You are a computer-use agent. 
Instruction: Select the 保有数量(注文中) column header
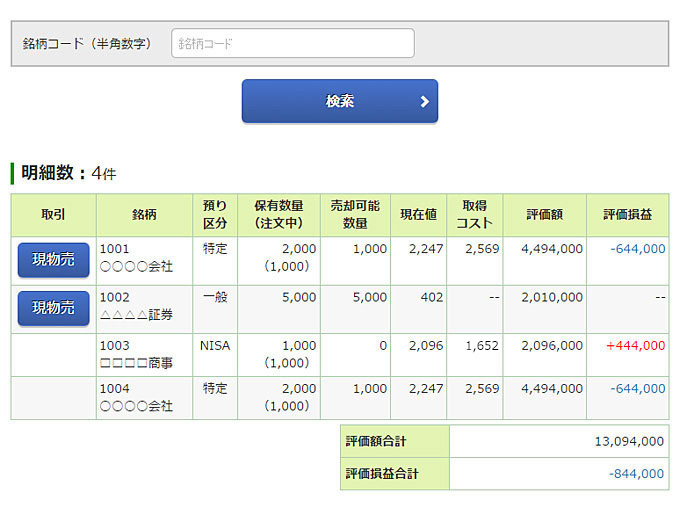coord(279,215)
